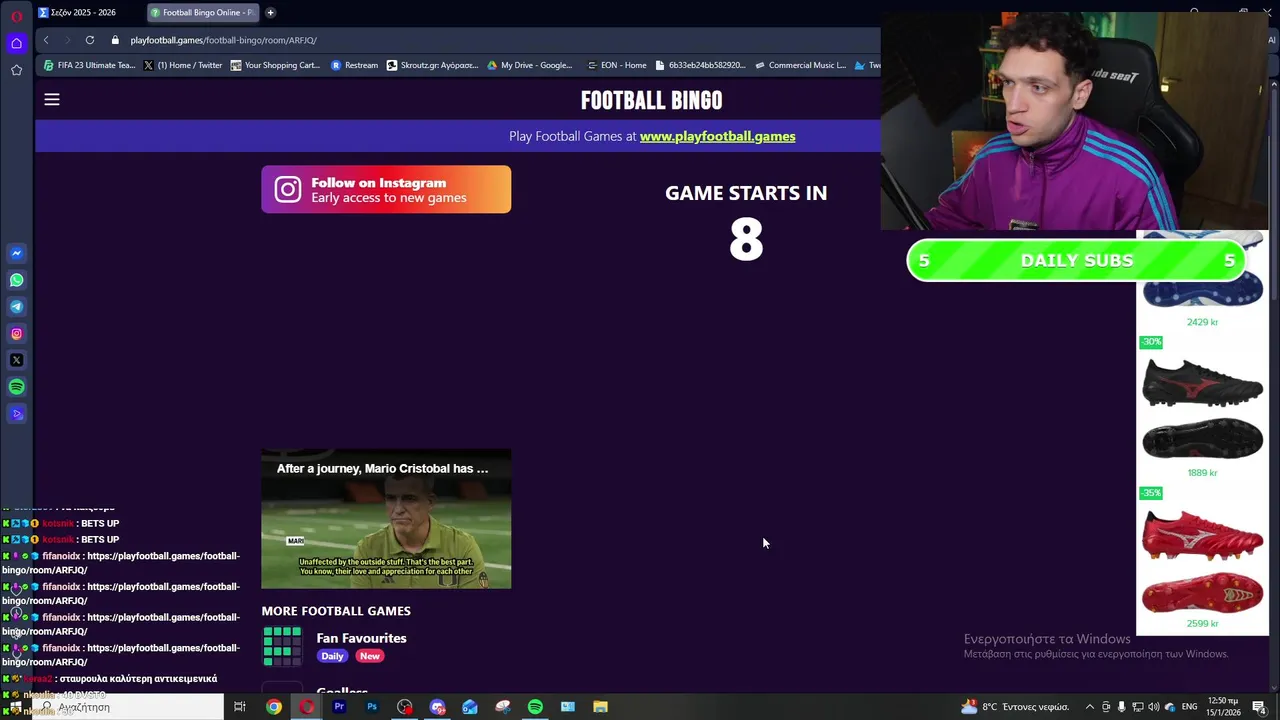This screenshot has height=720, width=1280.
Task: Open the Opera menu logo
Action: tap(16, 15)
